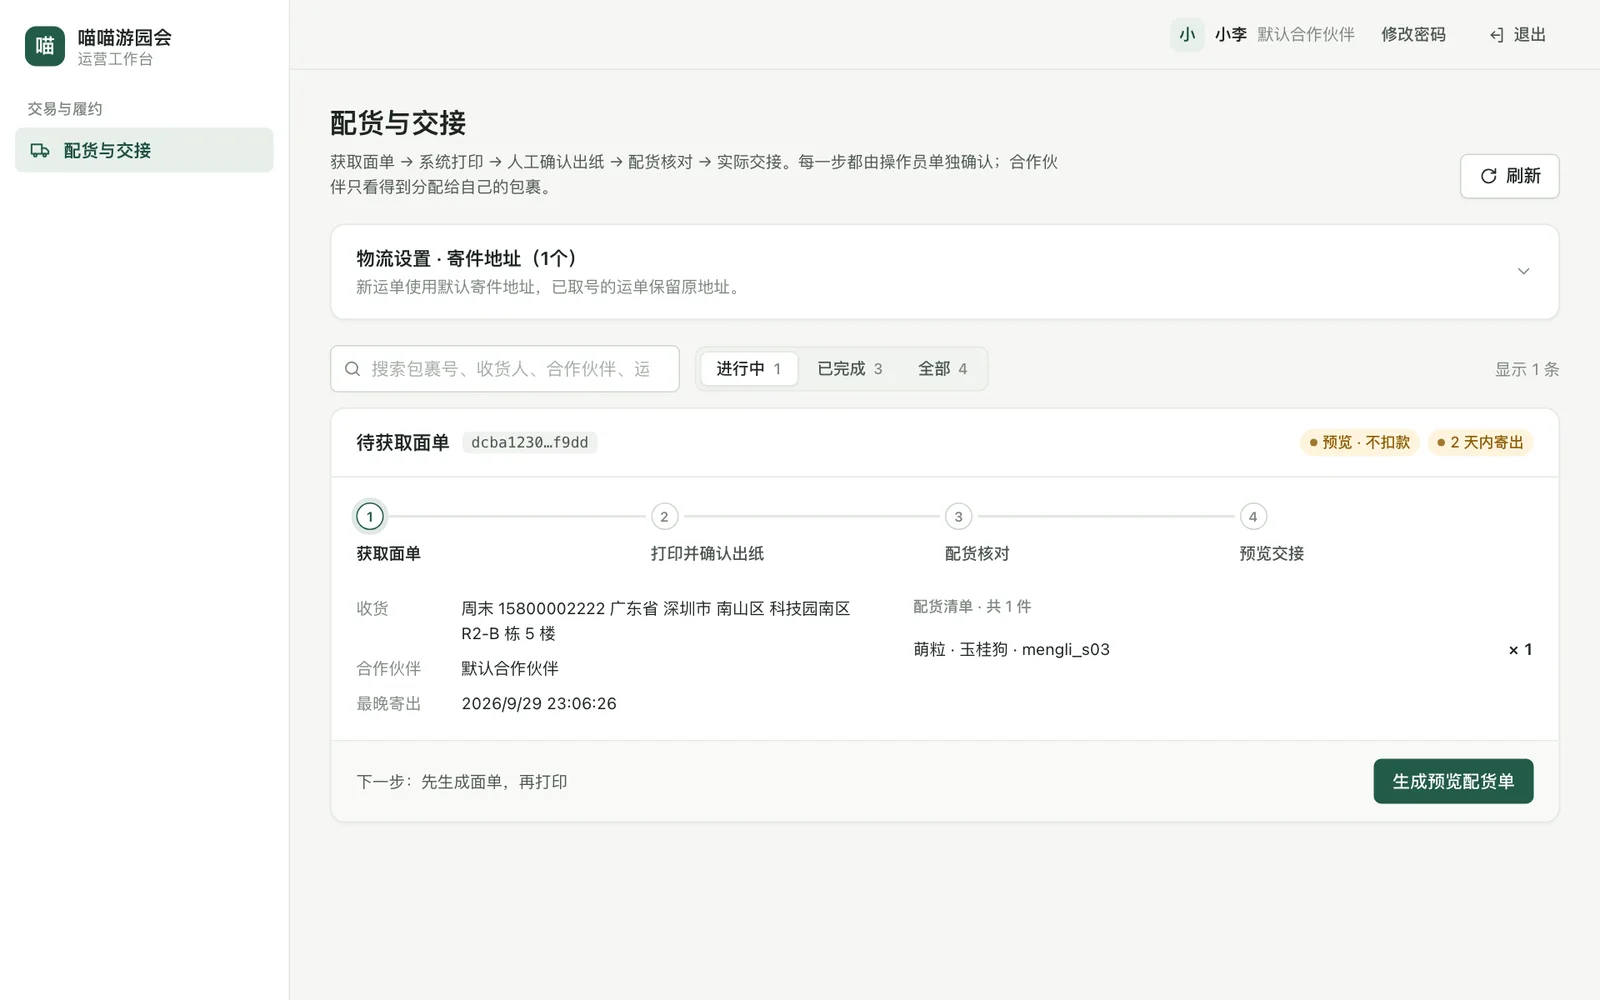The width and height of the screenshot is (1600, 1000).
Task: Click 默认合作伙伴 value in package details
Action: click(510, 668)
